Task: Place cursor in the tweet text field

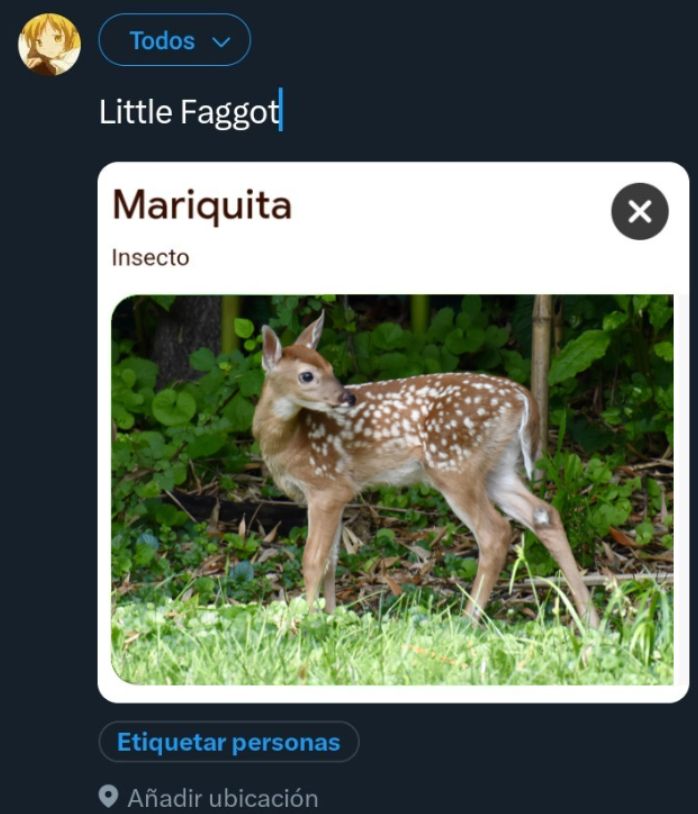Action: 389,112
